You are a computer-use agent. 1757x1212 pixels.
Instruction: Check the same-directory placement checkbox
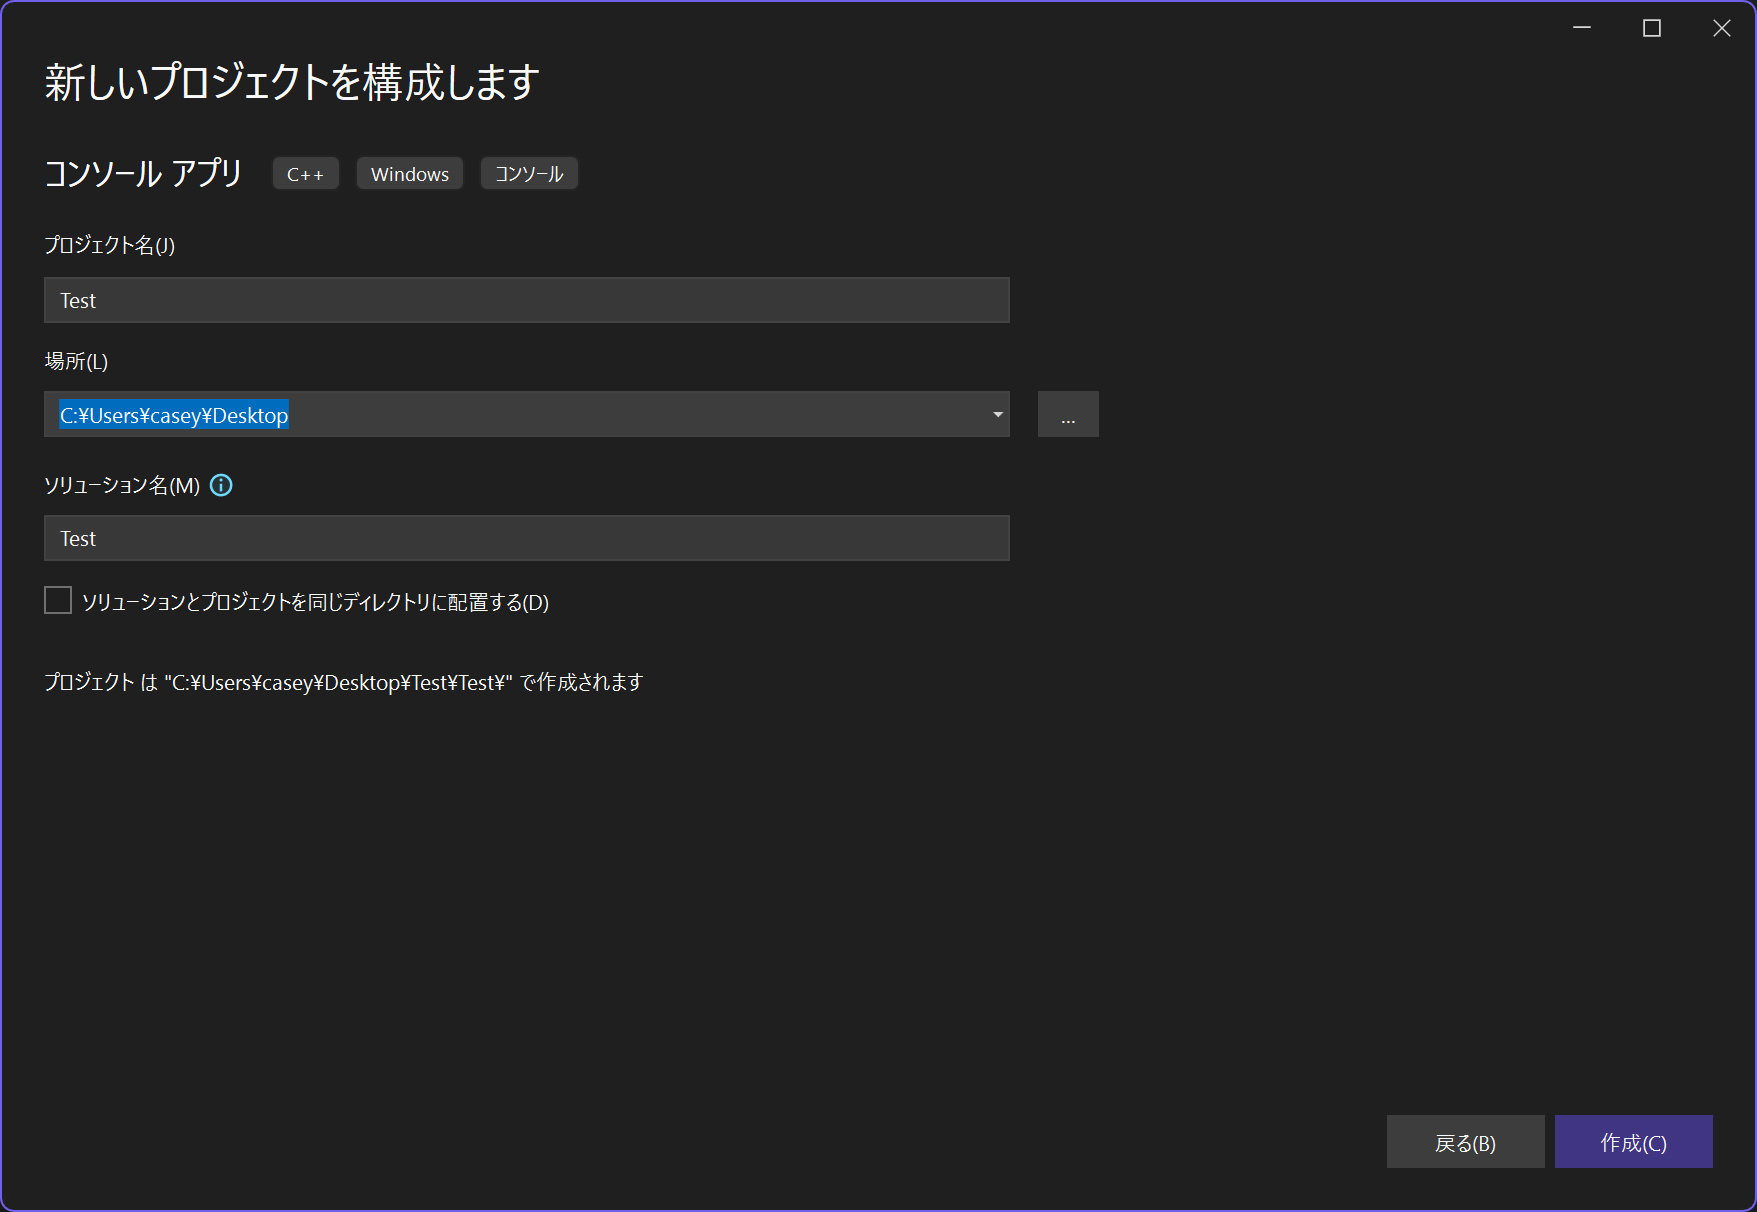(58, 600)
